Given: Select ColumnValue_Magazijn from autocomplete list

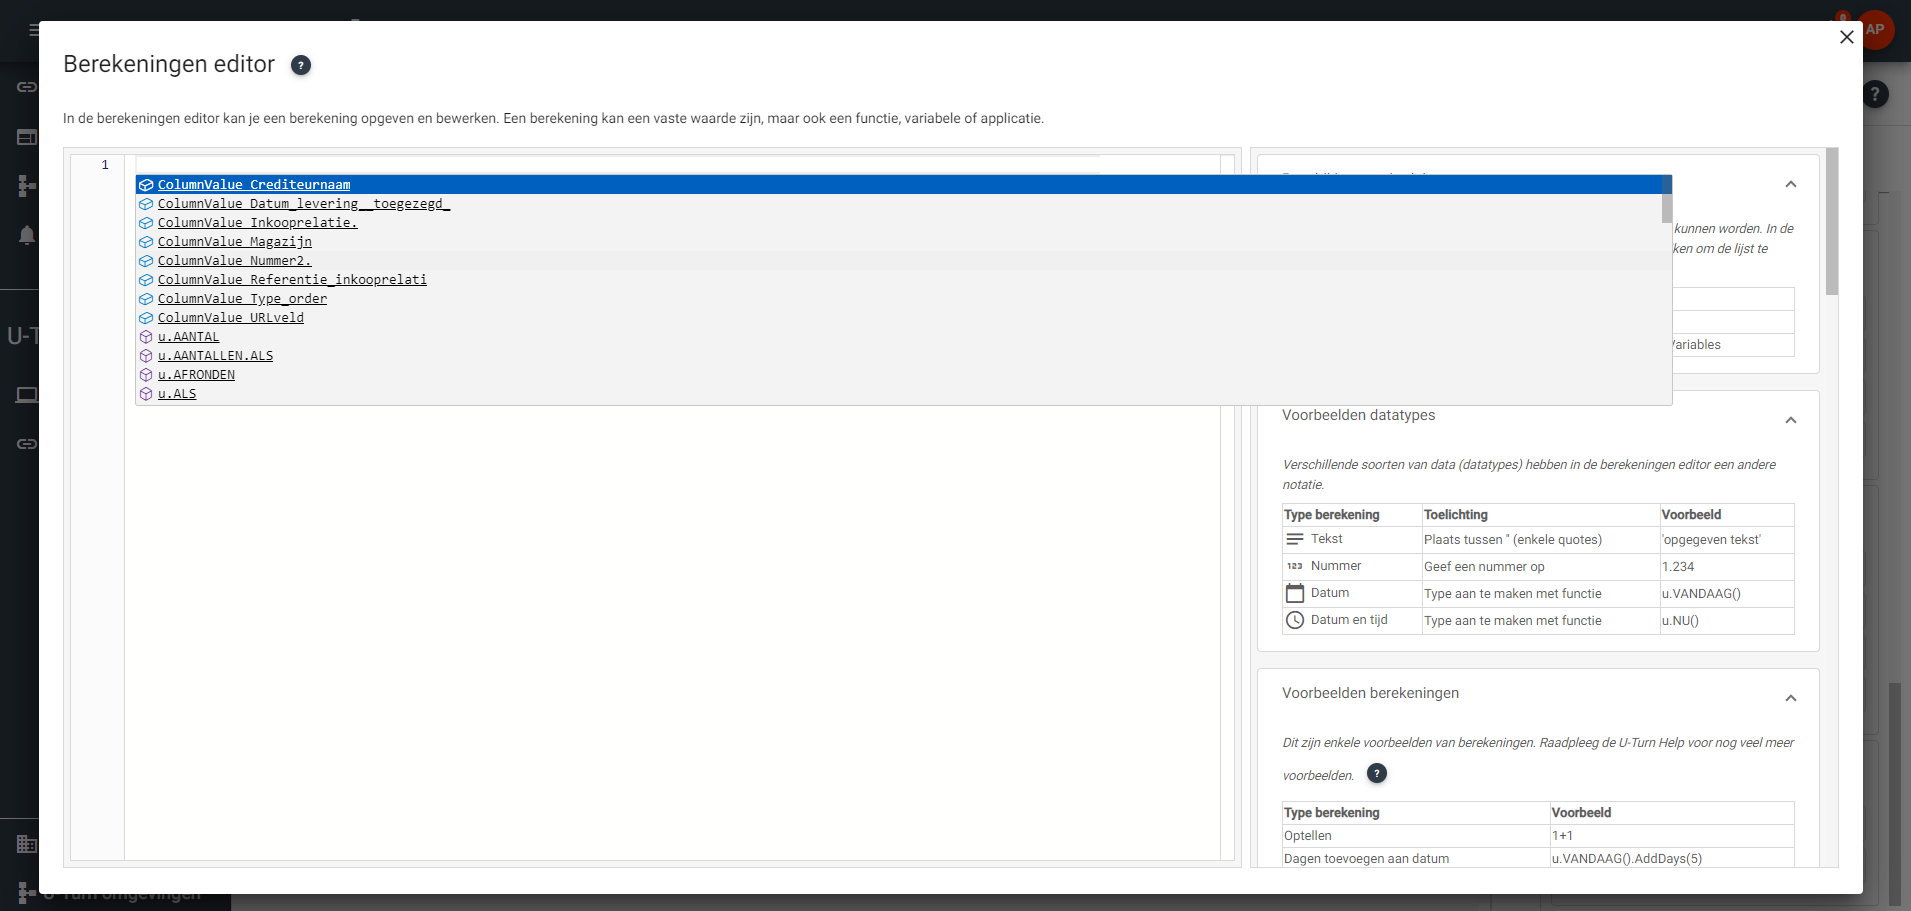Looking at the screenshot, I should tap(234, 242).
